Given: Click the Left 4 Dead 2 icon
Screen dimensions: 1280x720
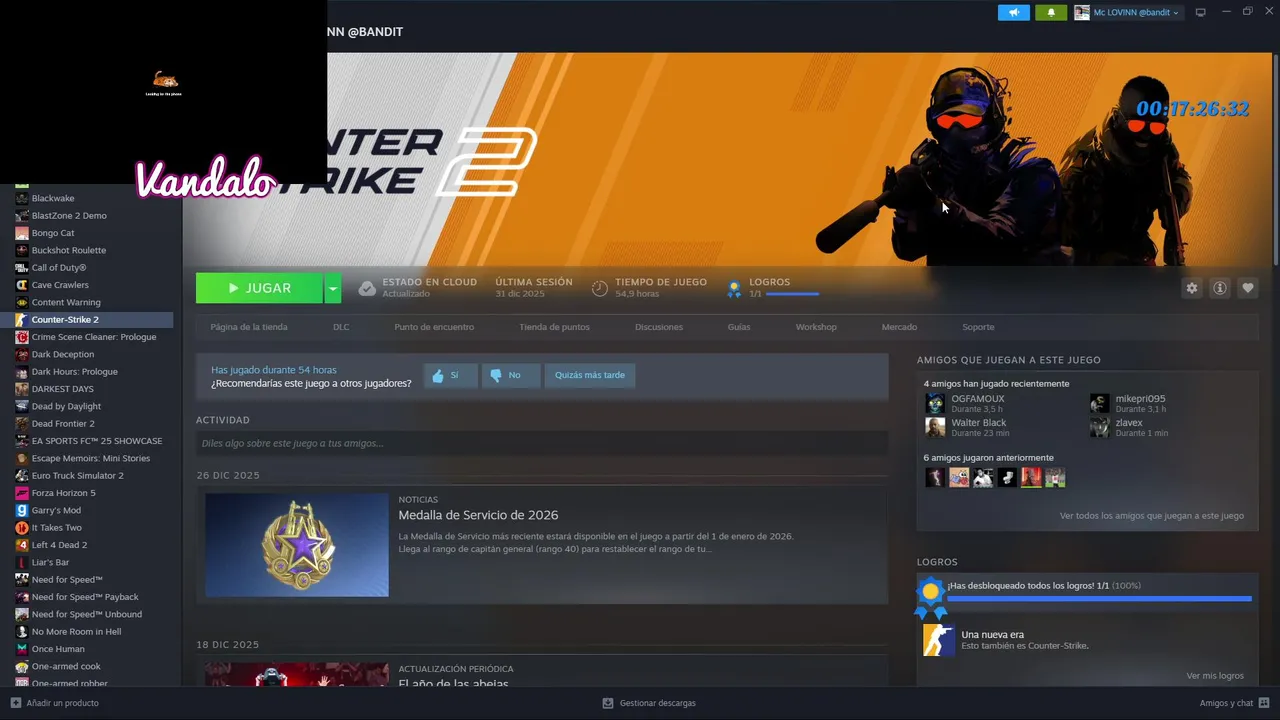Looking at the screenshot, I should point(22,545).
